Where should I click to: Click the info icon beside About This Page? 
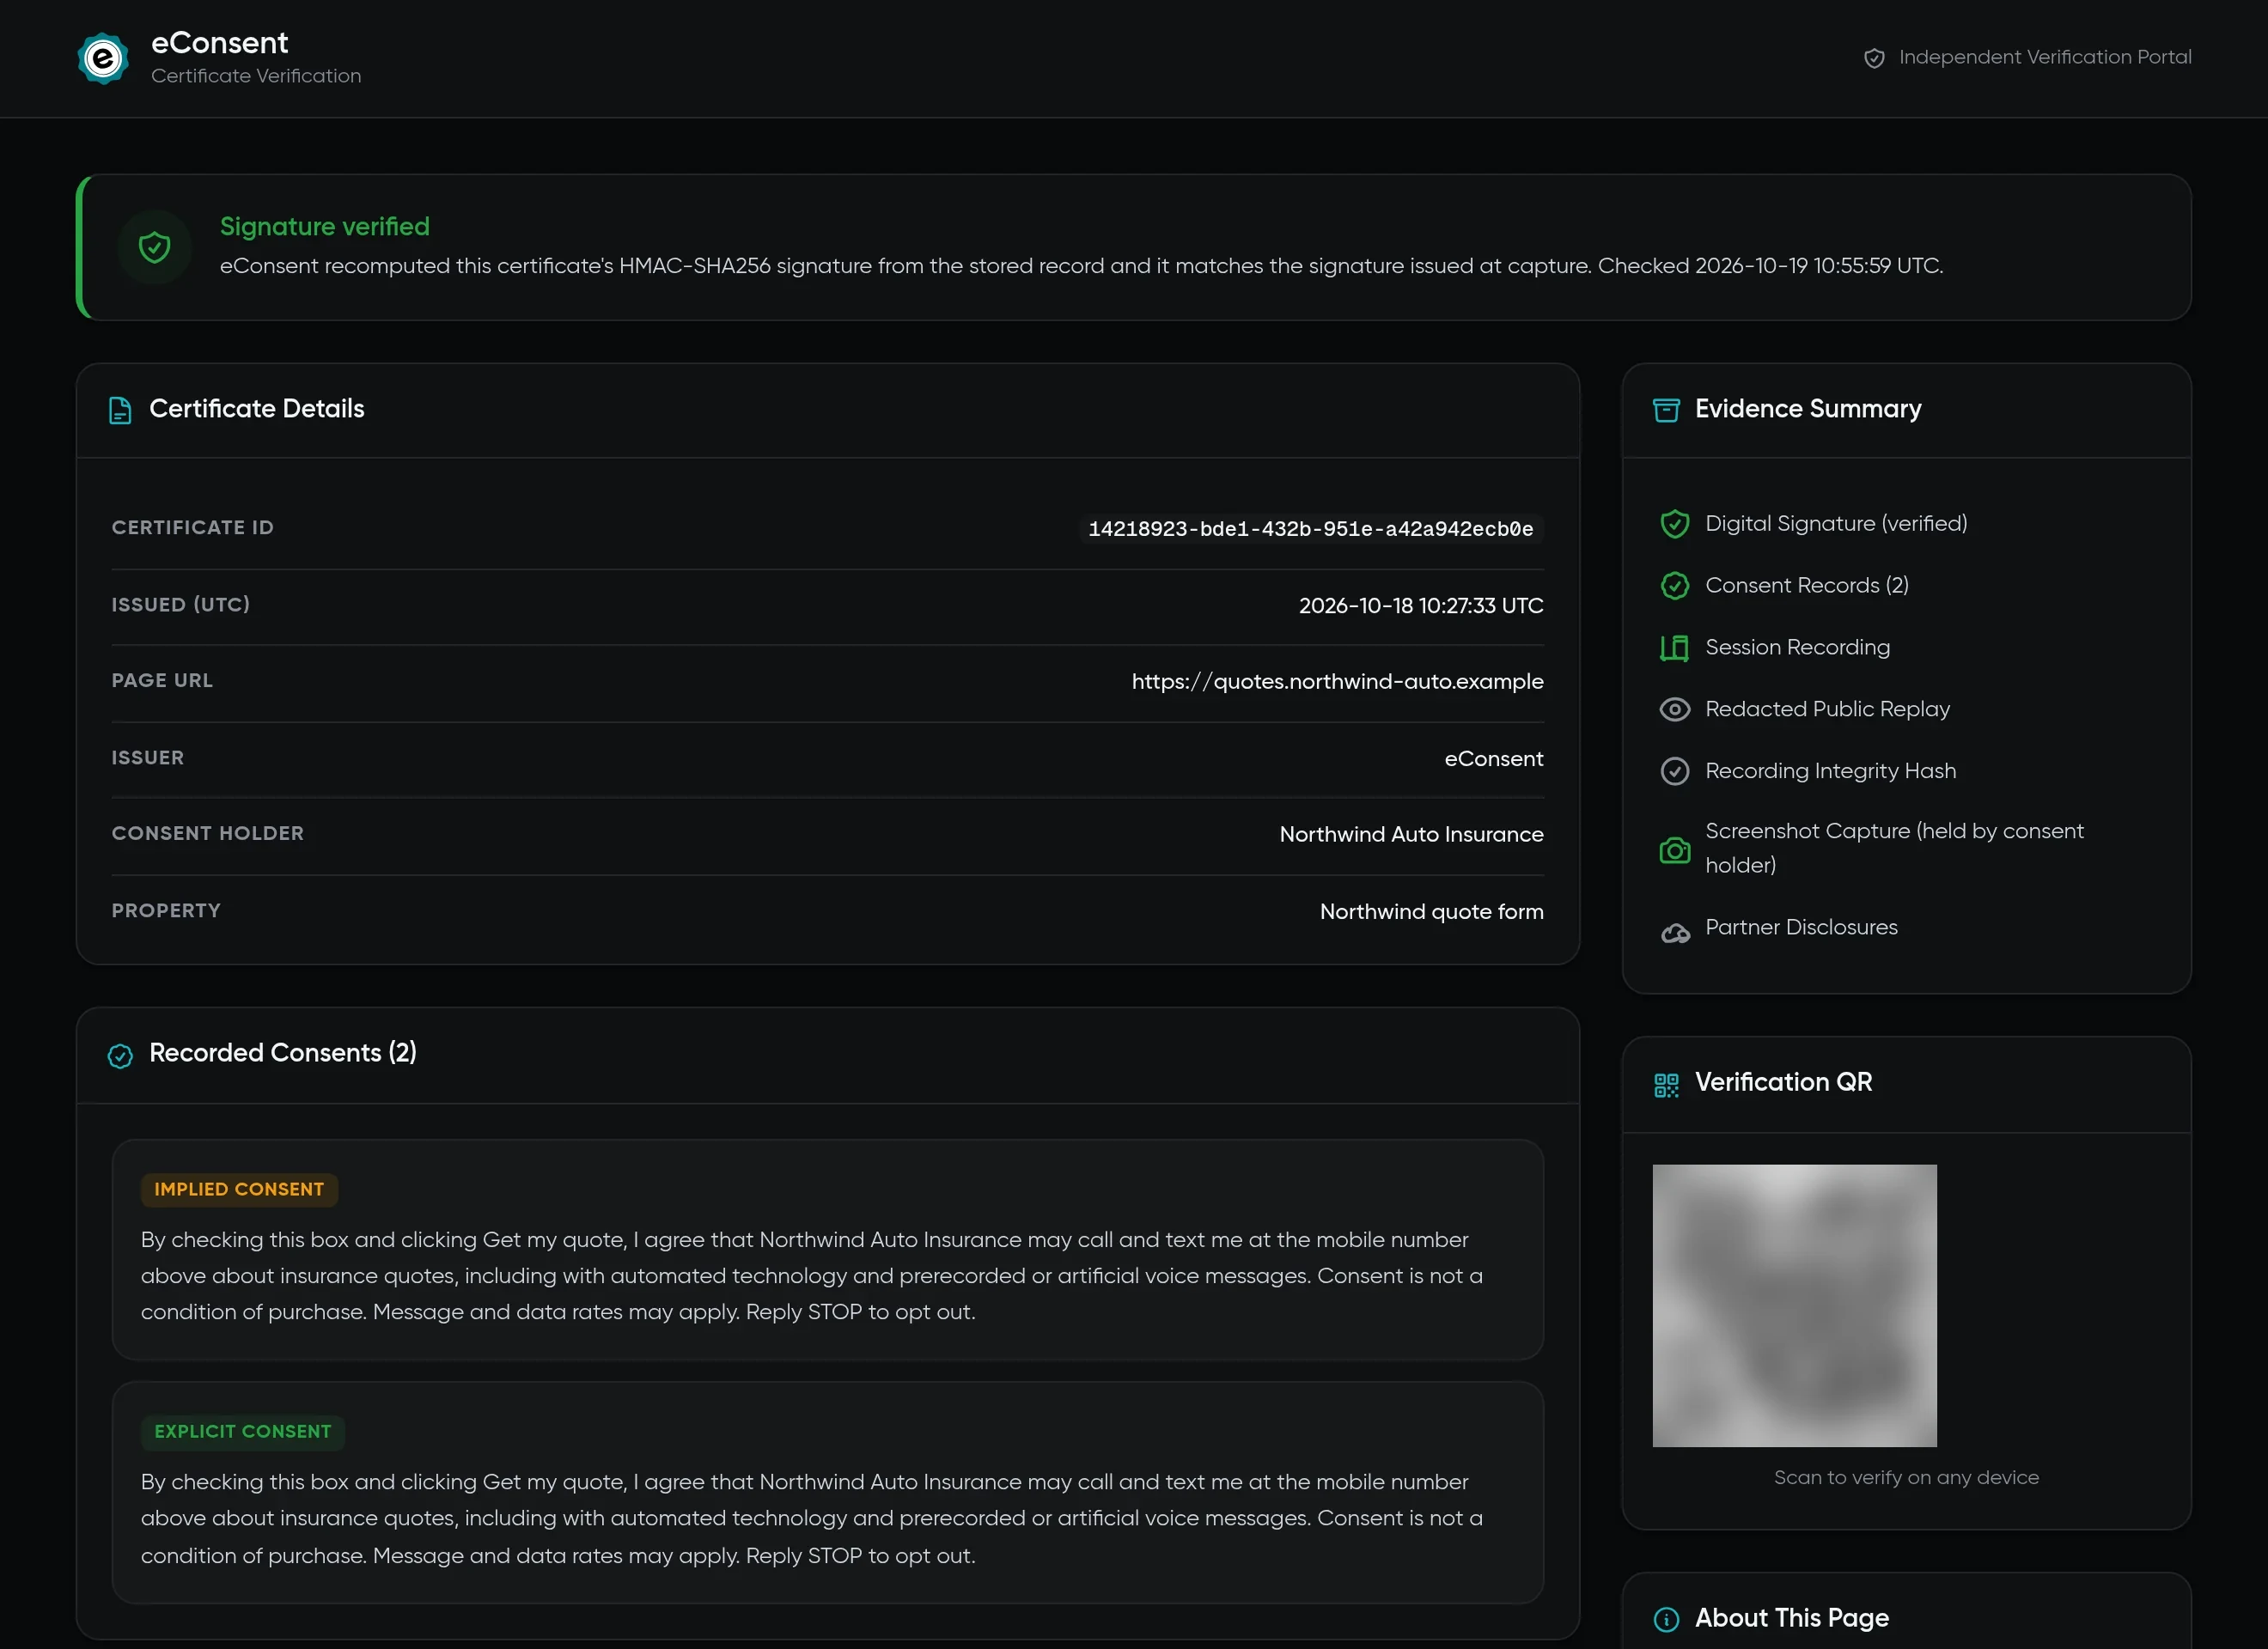pyautogui.click(x=1666, y=1619)
